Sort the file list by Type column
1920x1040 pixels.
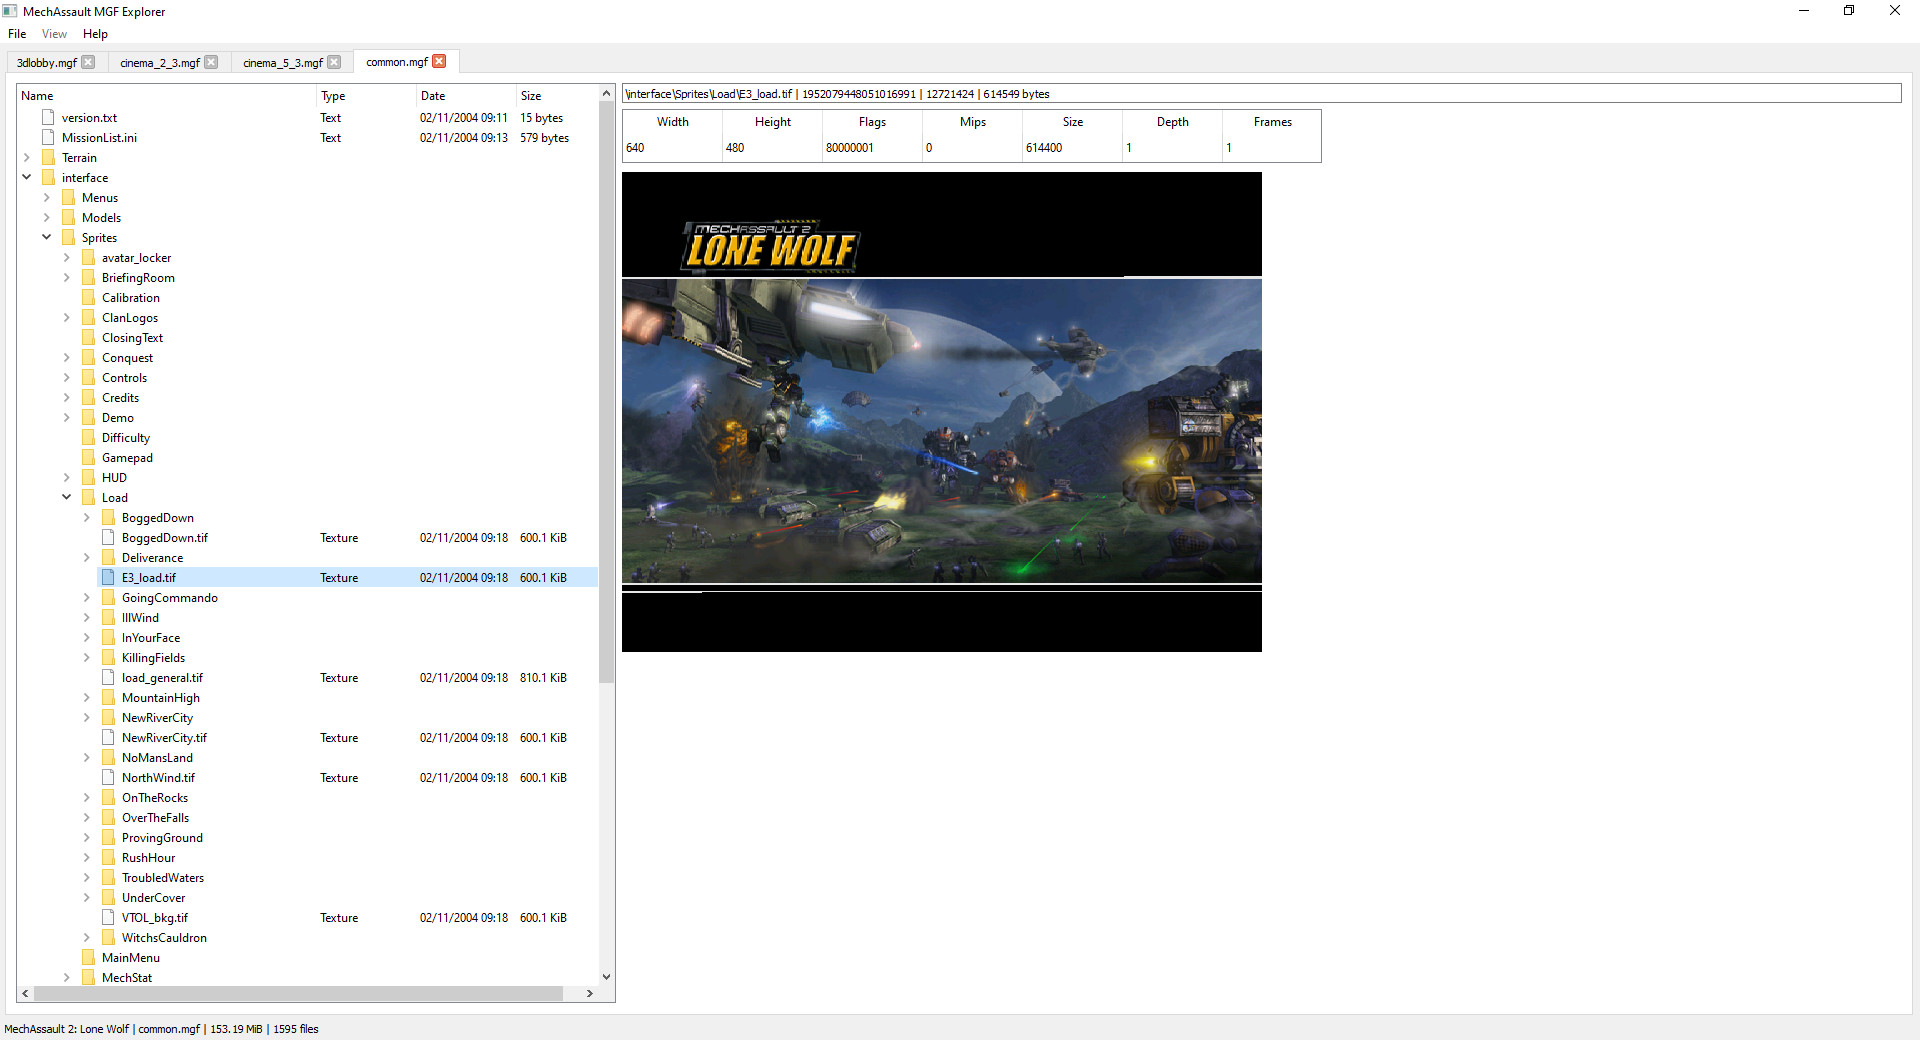(366, 96)
